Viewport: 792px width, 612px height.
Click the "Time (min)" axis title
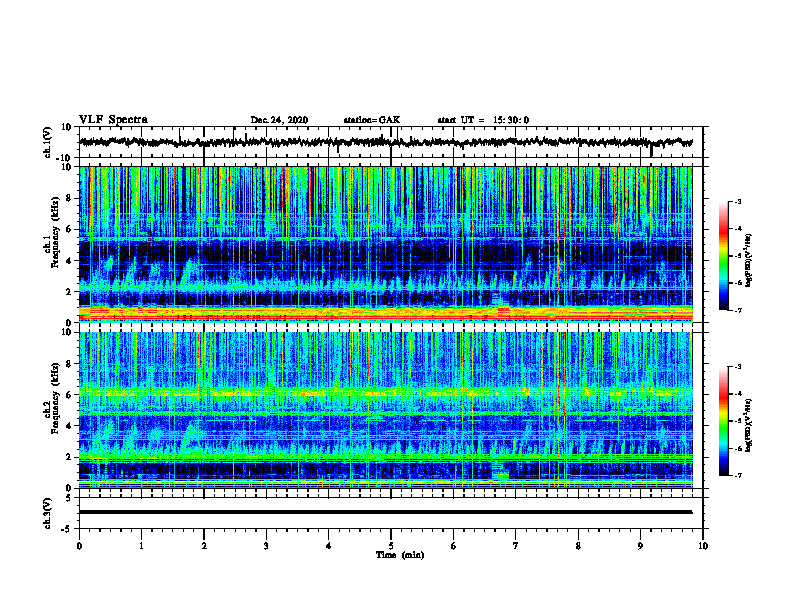pos(400,555)
